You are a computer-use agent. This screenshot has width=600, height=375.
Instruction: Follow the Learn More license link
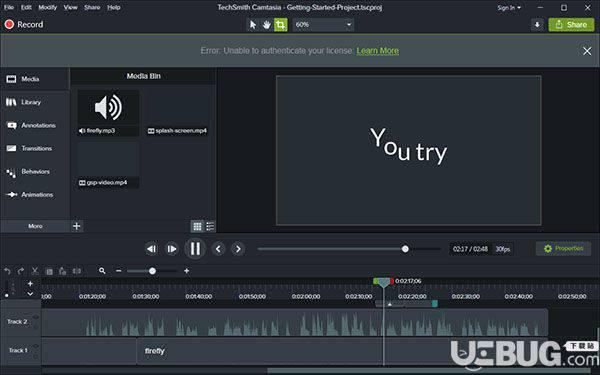coord(377,51)
